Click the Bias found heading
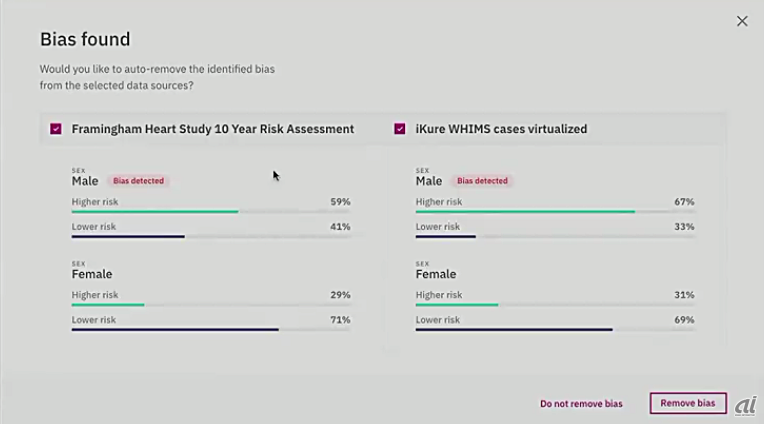This screenshot has height=424, width=764. point(85,40)
